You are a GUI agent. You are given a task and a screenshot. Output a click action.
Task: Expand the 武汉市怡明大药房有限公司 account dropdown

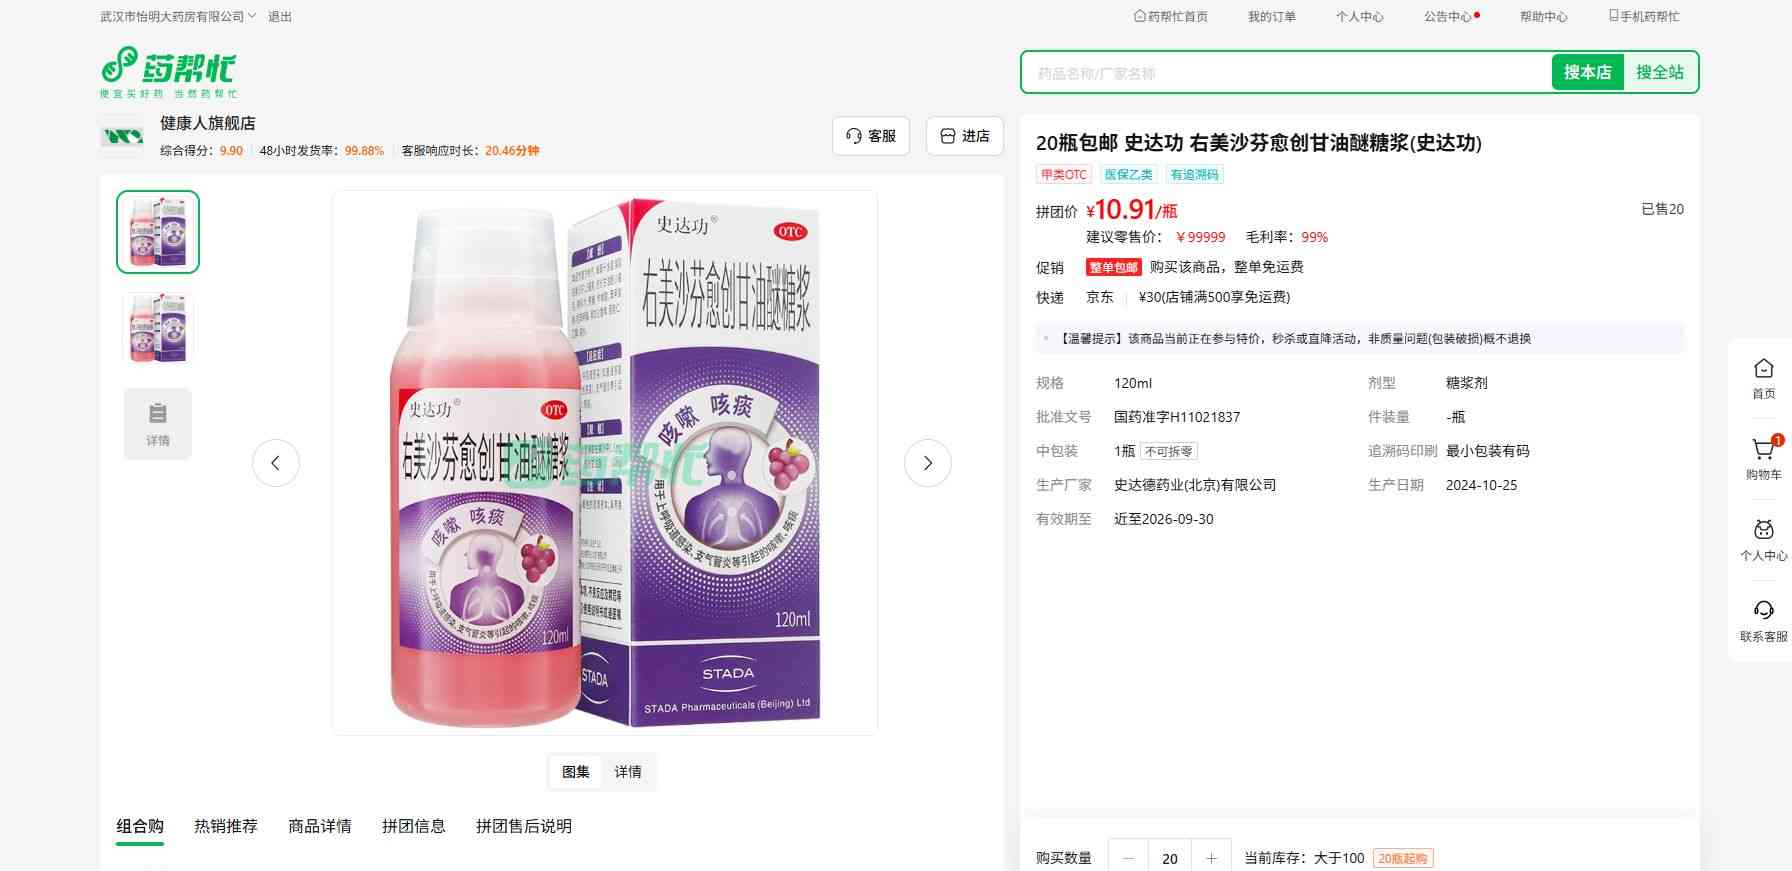click(178, 17)
